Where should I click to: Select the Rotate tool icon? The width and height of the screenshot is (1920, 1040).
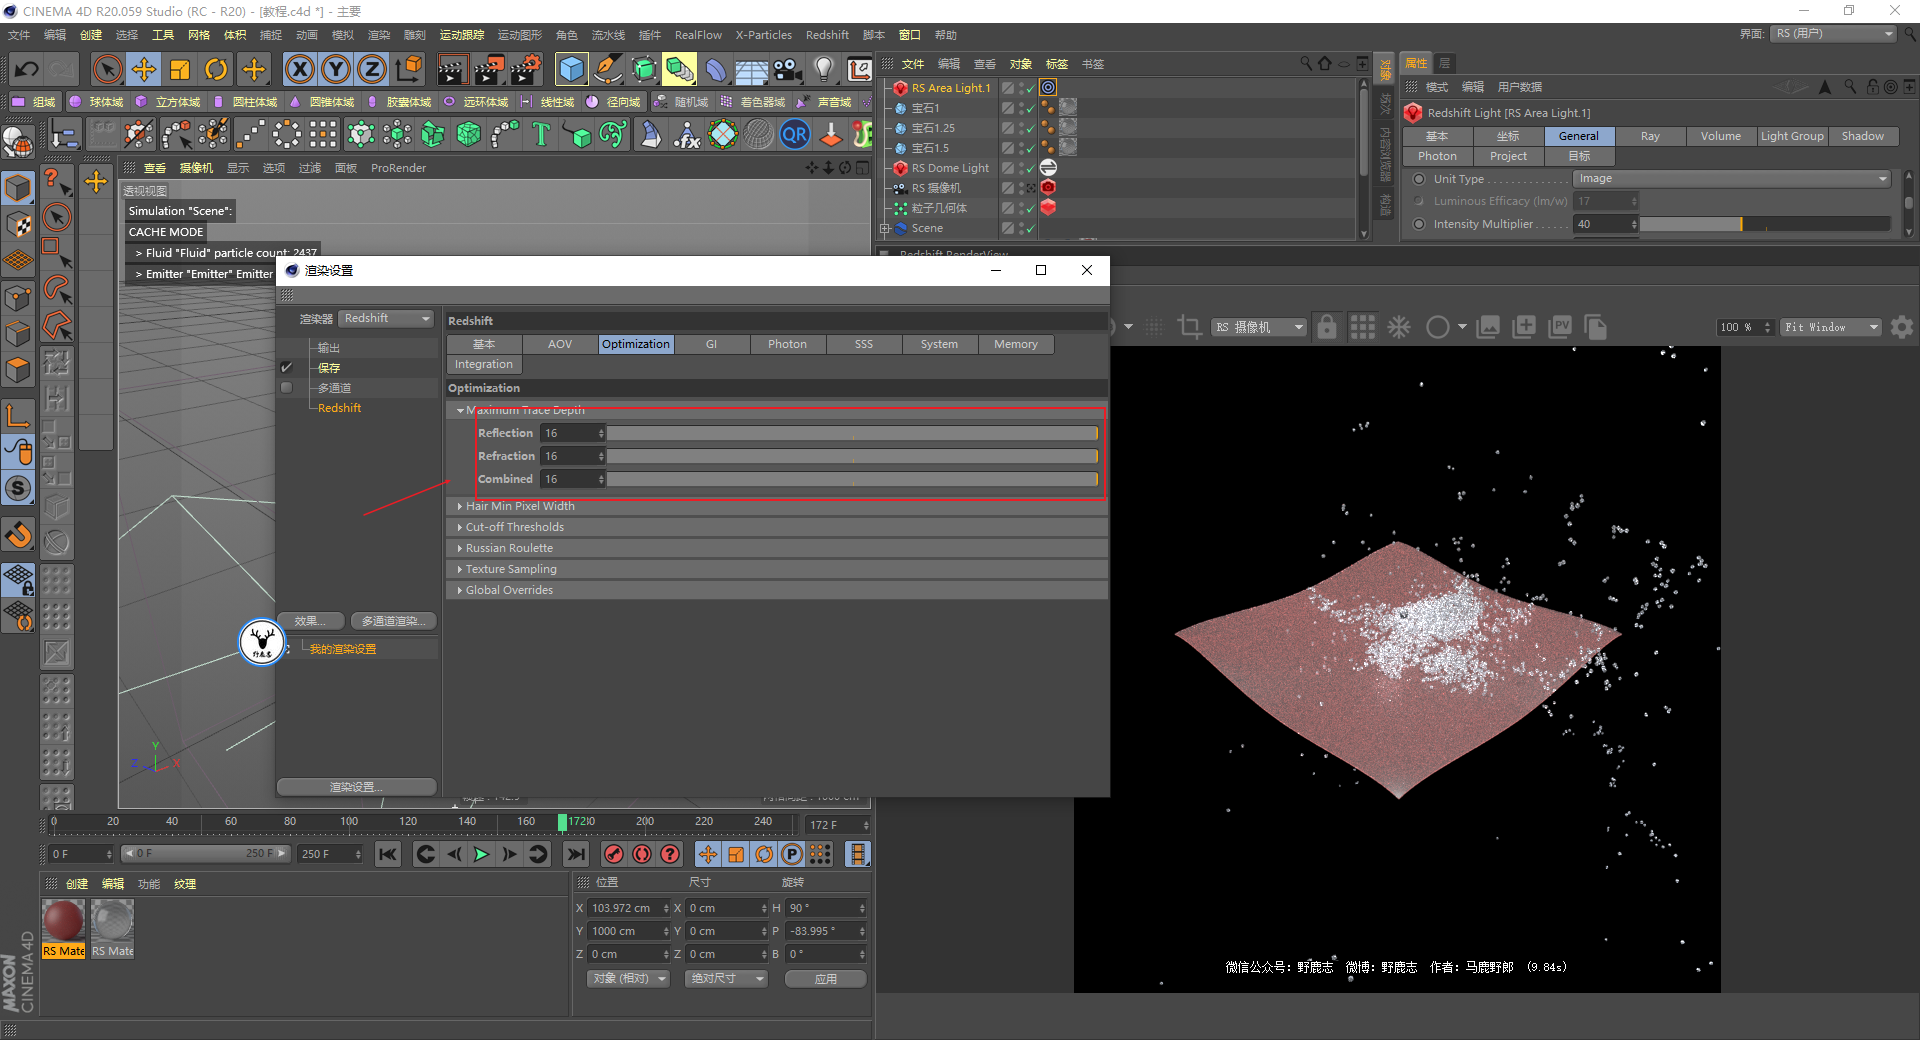tap(216, 69)
